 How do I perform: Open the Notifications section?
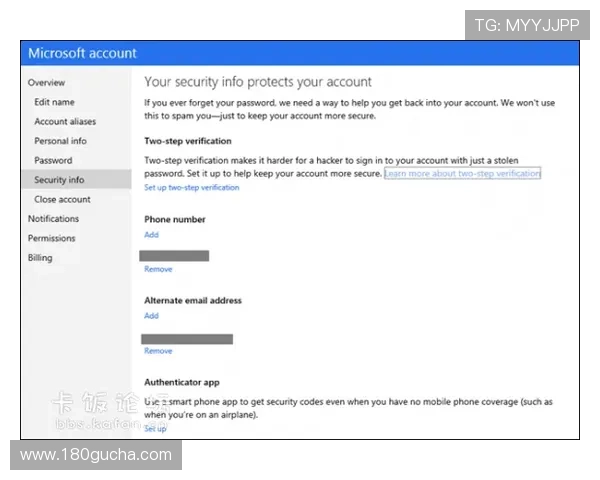(x=53, y=219)
